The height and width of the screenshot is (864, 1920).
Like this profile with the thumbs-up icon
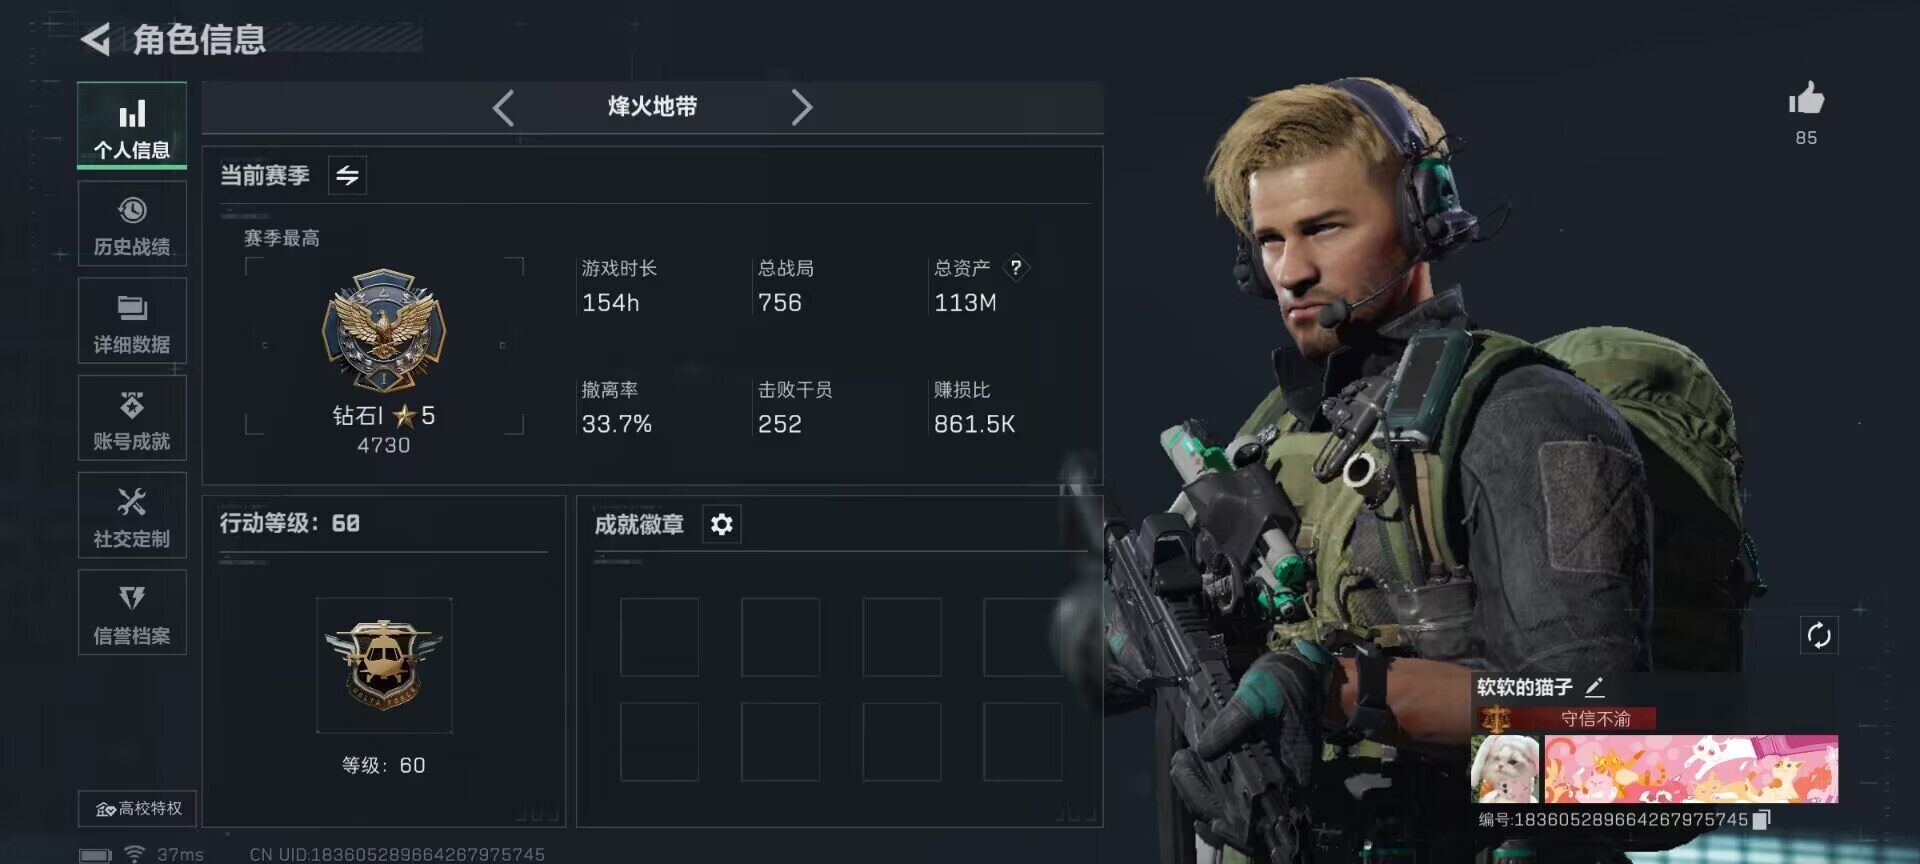(1806, 99)
